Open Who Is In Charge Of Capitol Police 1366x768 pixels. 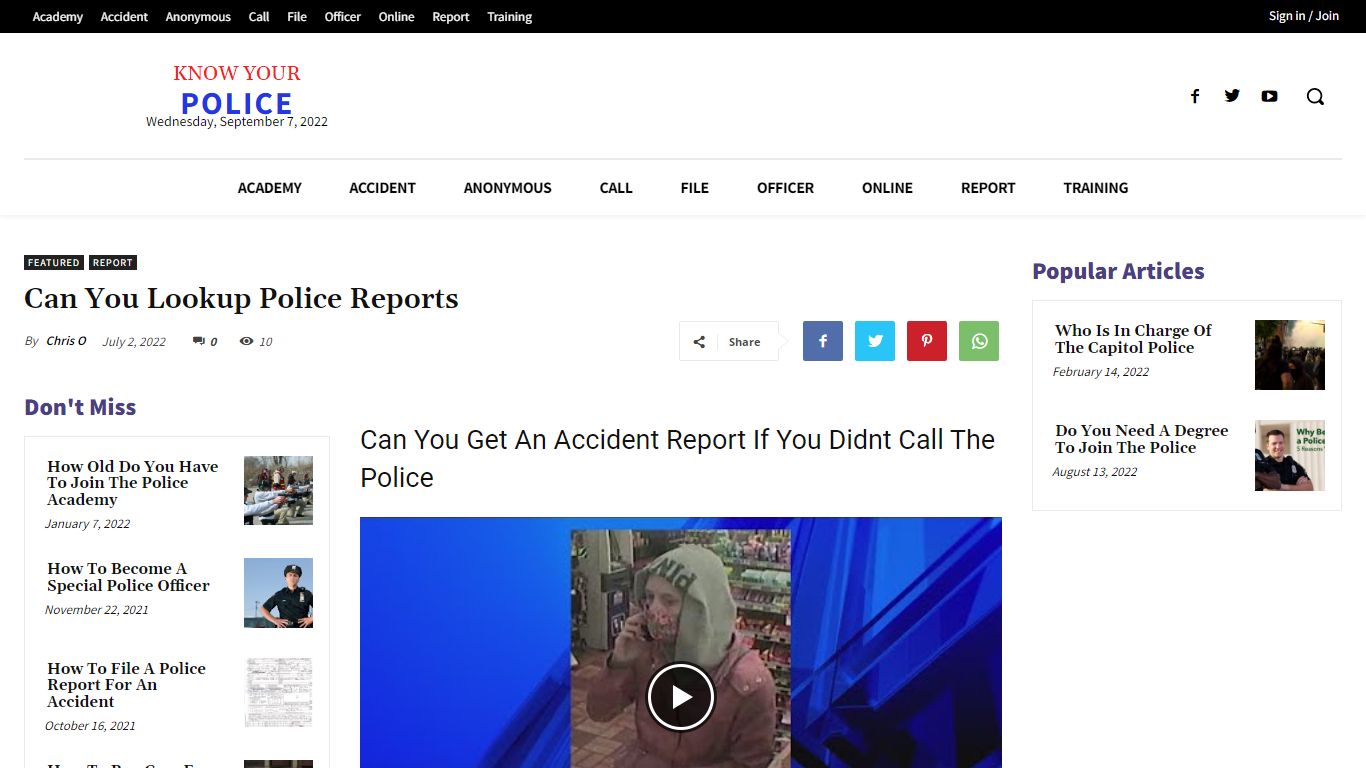click(1133, 339)
